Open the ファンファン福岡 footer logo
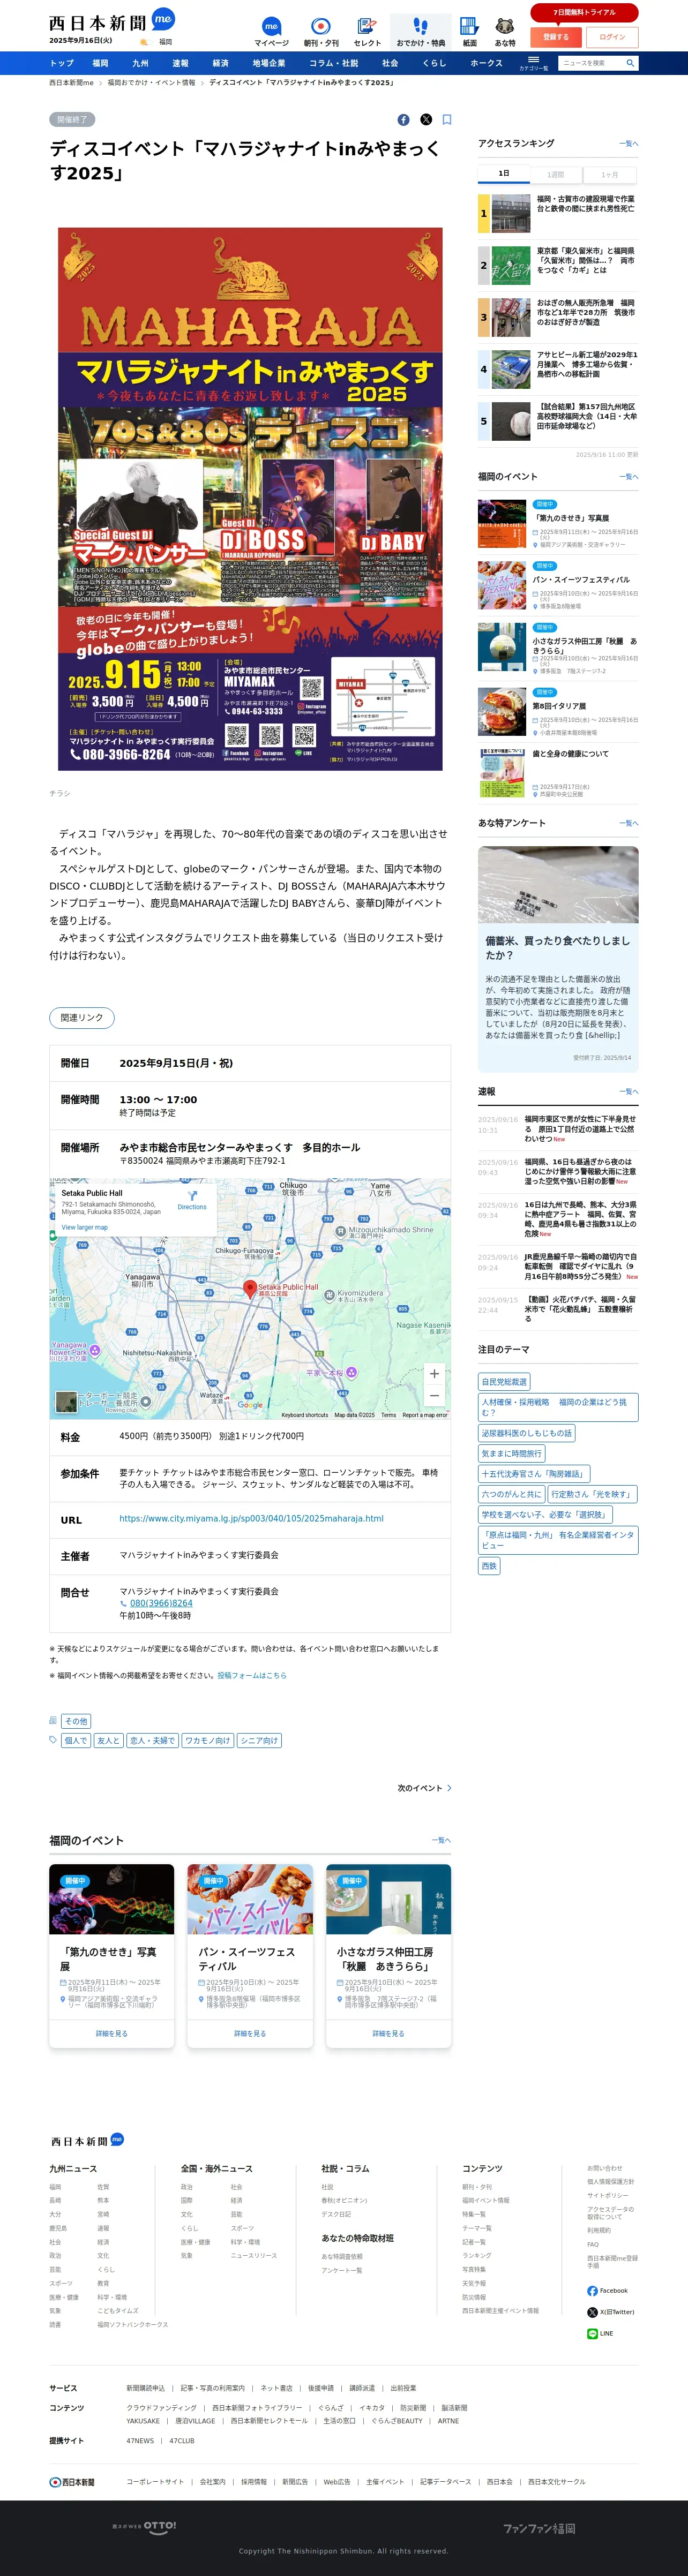Viewport: 688px width, 2576px height. tap(539, 2528)
